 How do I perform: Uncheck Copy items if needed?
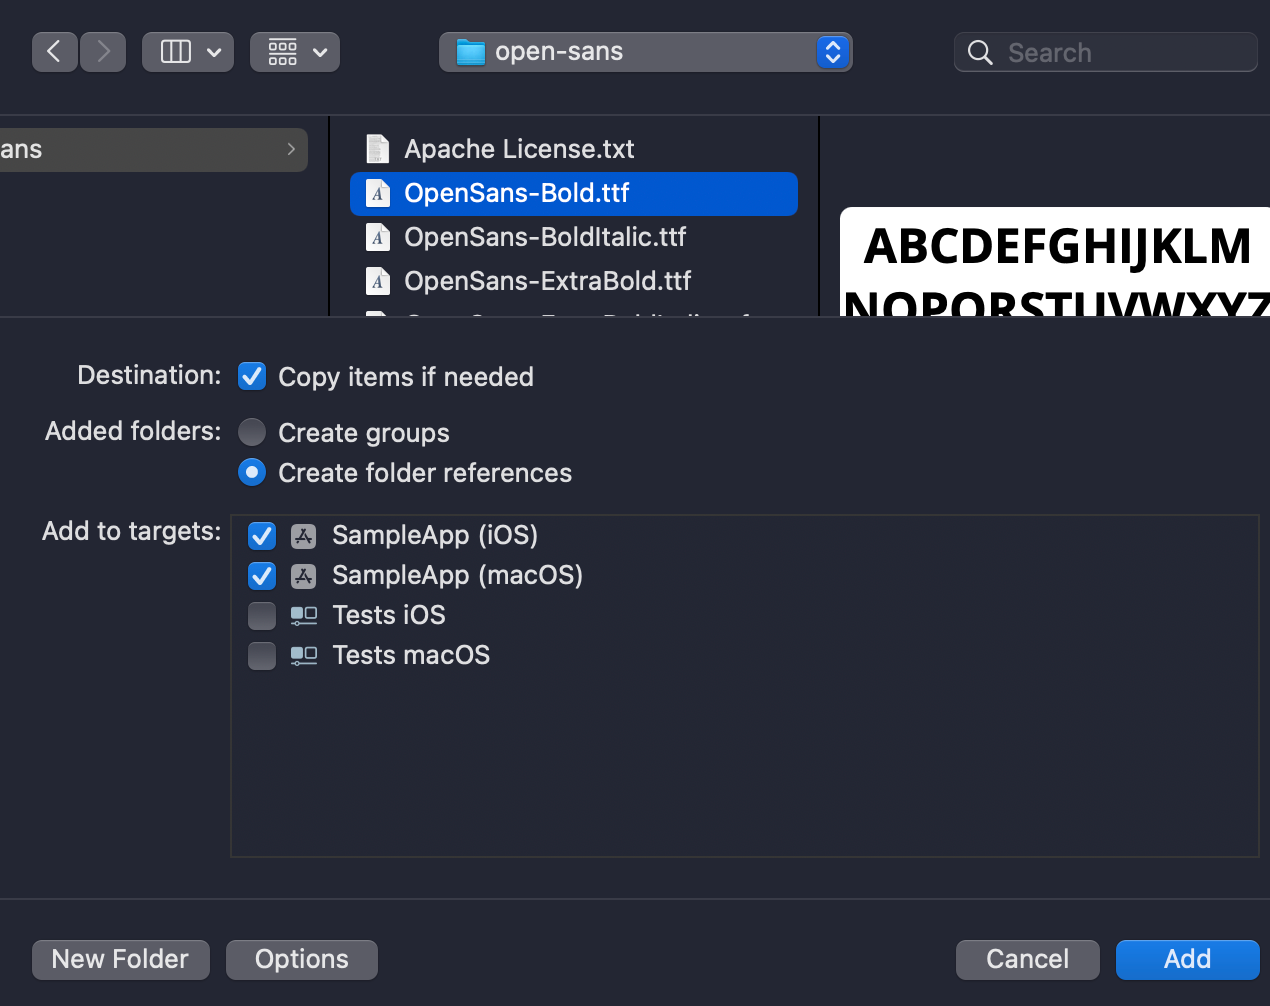click(251, 376)
